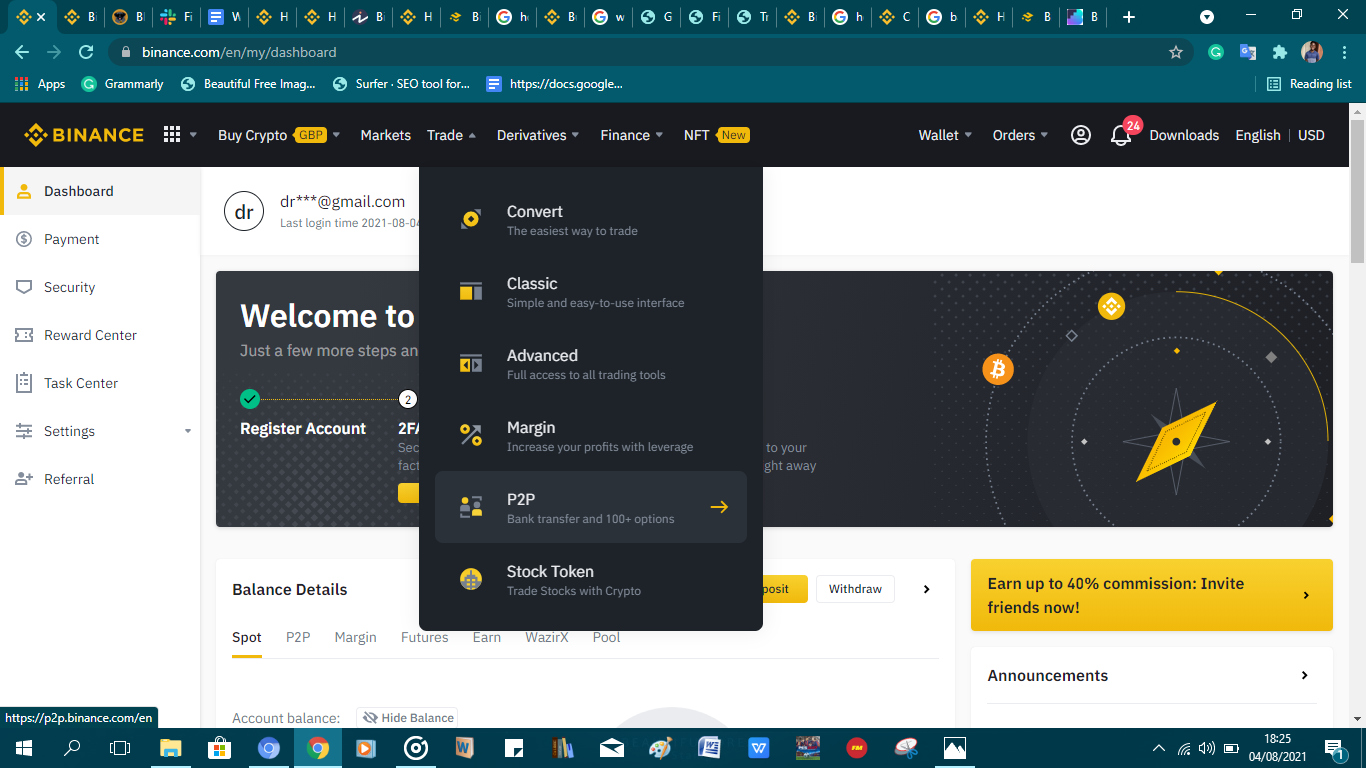This screenshot has width=1366, height=768.
Task: Open Windows search from the taskbar
Action: tap(72, 748)
